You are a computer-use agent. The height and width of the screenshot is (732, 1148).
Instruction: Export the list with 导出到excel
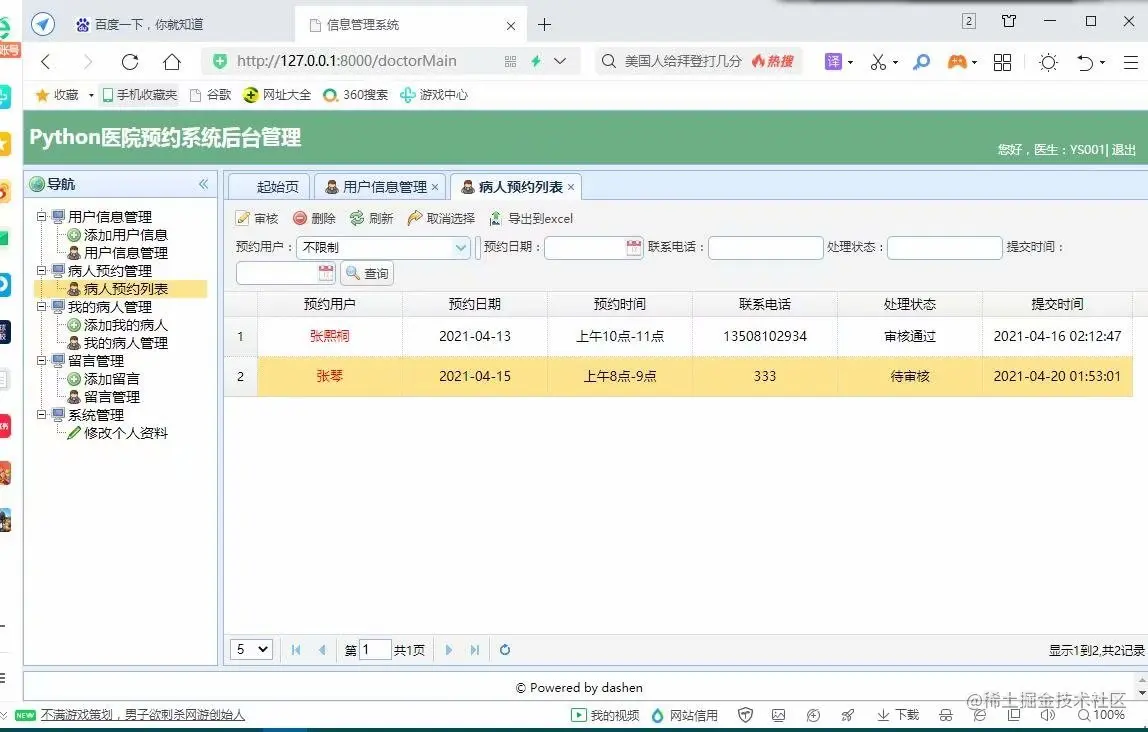point(531,218)
